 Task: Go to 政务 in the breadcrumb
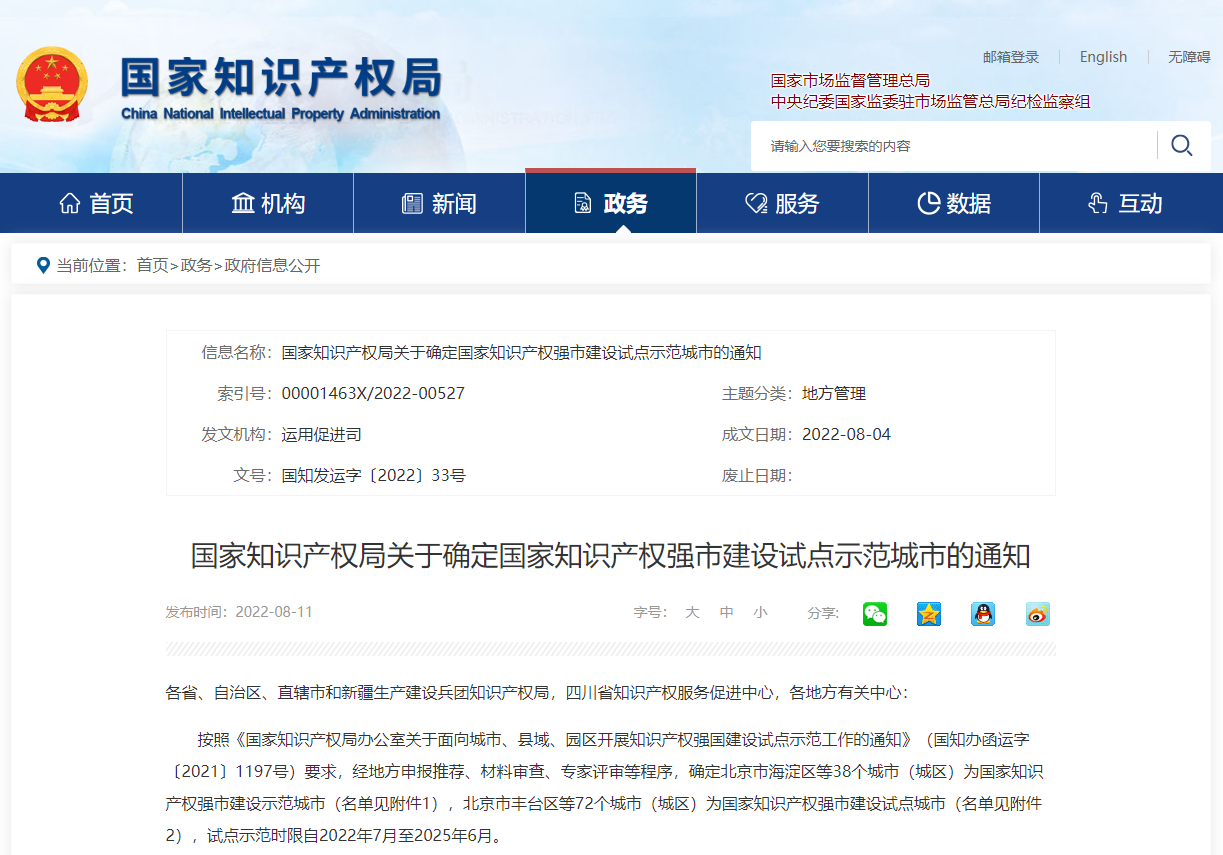tap(196, 265)
